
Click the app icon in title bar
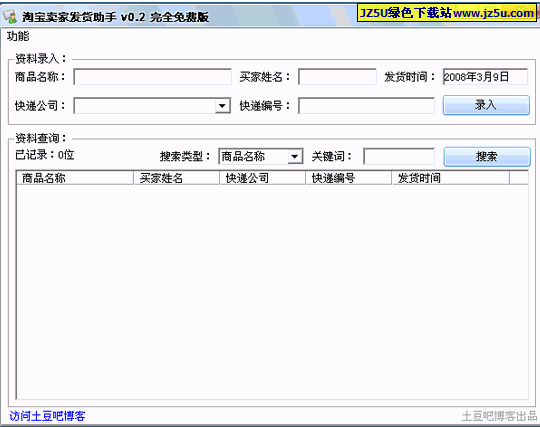[x=10, y=16]
